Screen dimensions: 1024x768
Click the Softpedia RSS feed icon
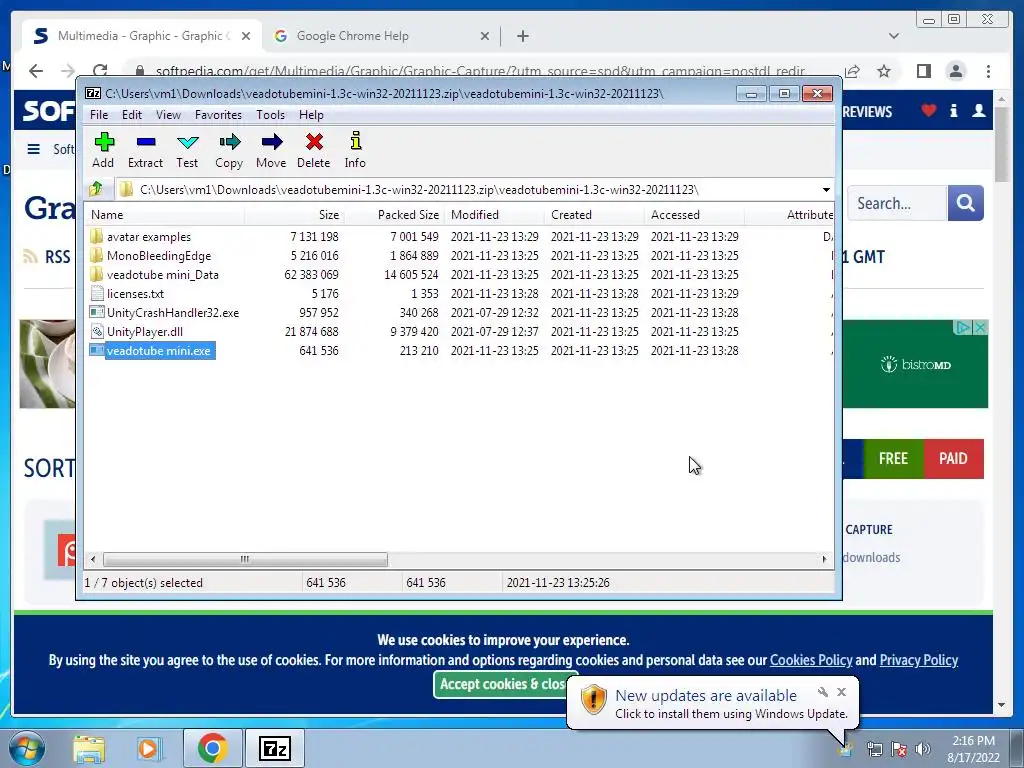tap(31, 257)
